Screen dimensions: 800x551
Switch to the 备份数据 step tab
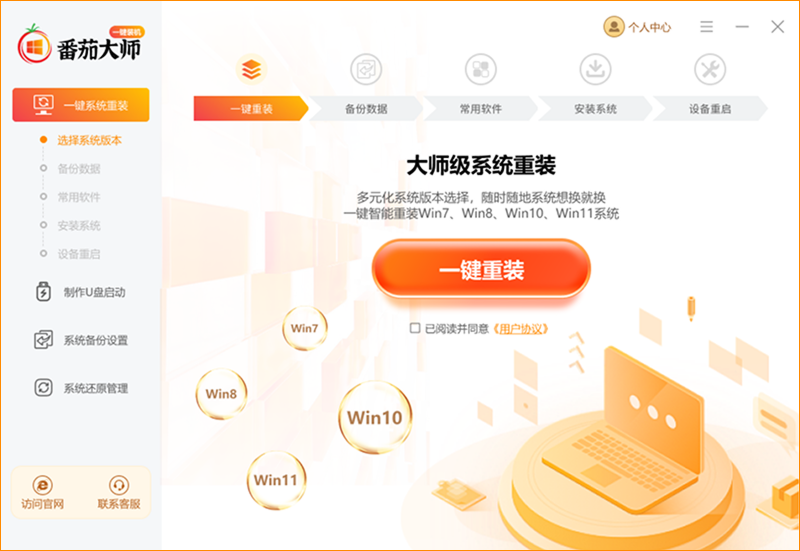tap(366, 109)
